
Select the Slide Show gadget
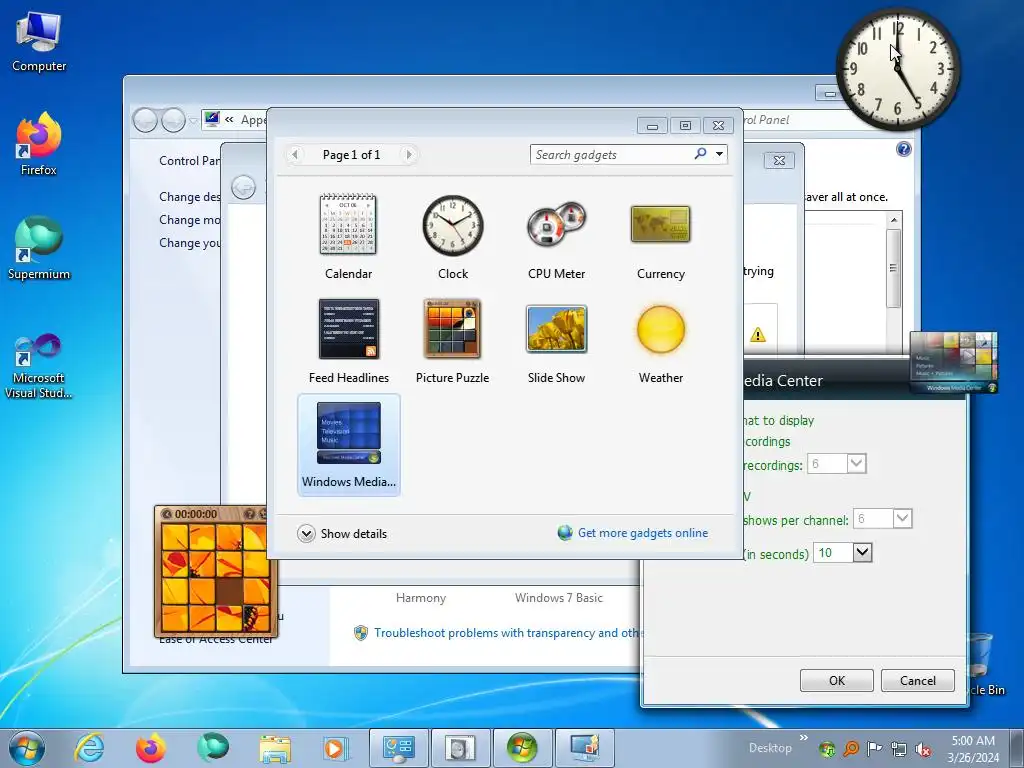[556, 340]
